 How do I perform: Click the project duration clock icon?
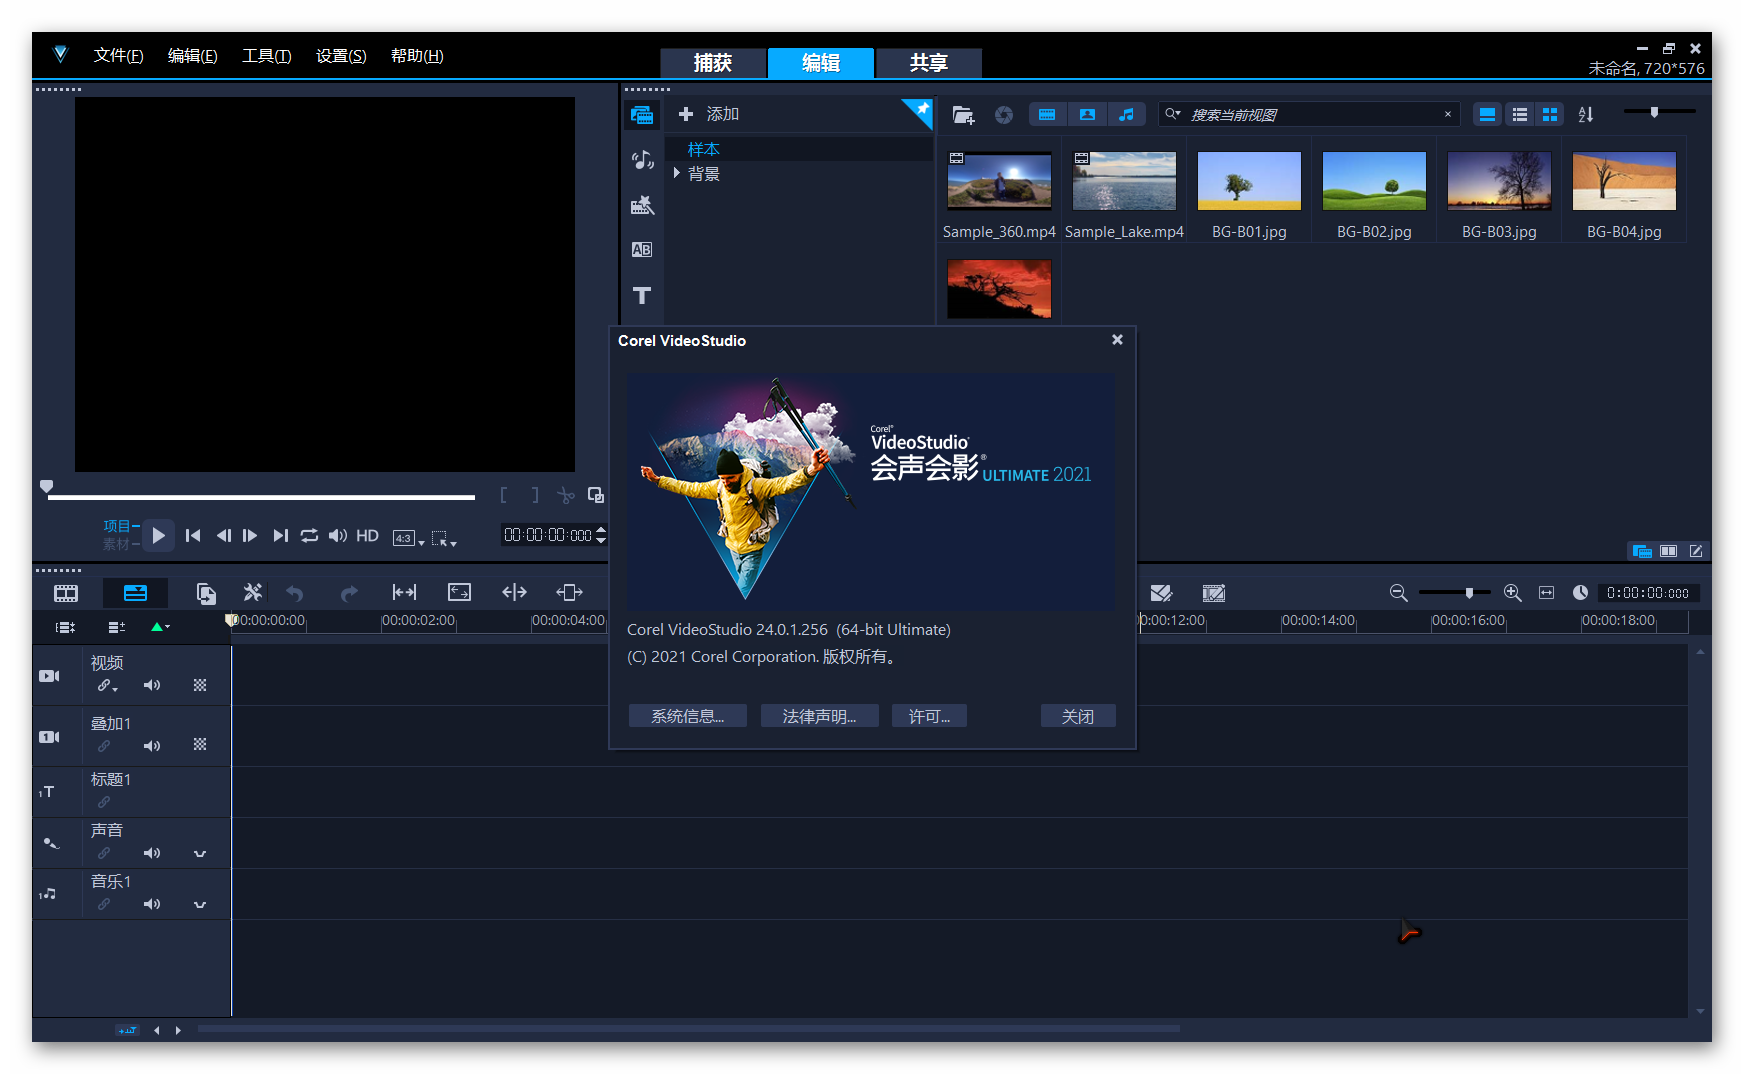(1580, 593)
